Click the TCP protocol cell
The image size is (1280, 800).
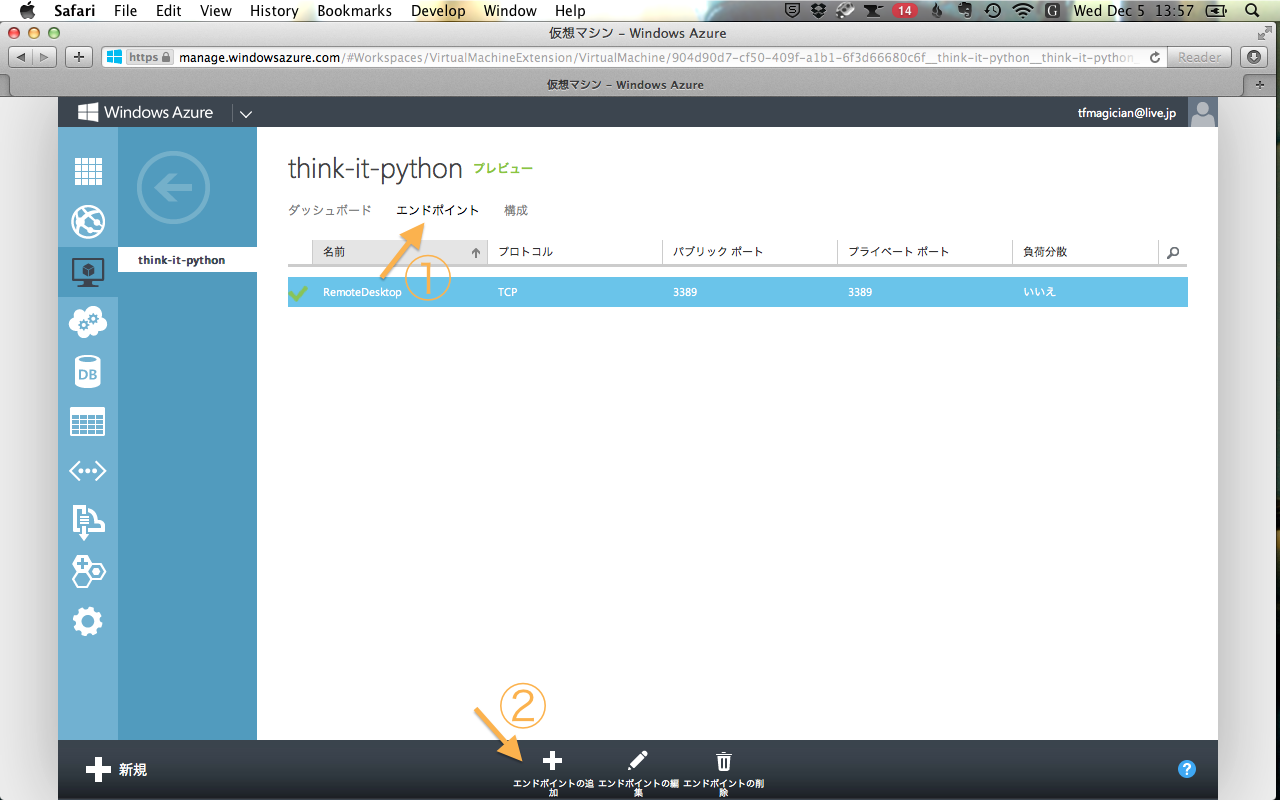[x=508, y=293]
